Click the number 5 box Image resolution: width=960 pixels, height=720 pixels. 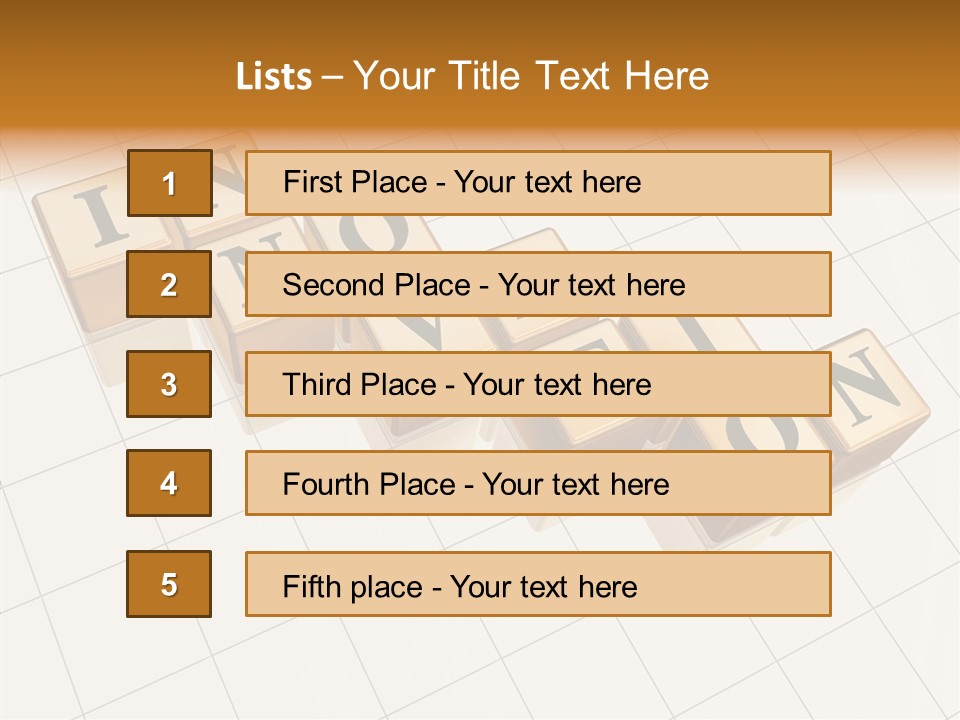169,584
